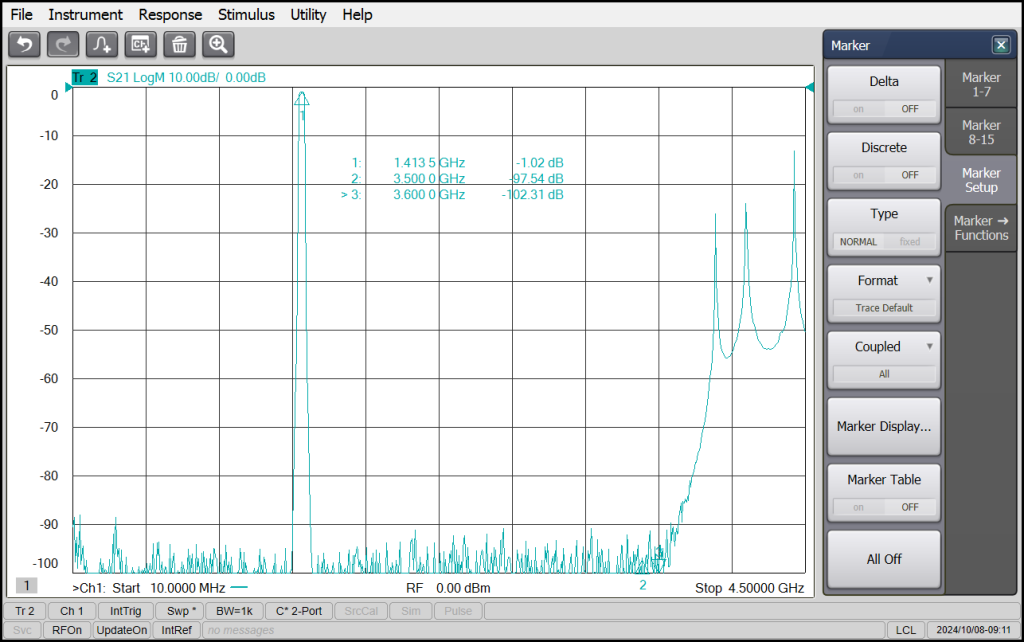Viewport: 1024px width, 642px height.
Task: Click the IntRef status button
Action: point(176,630)
